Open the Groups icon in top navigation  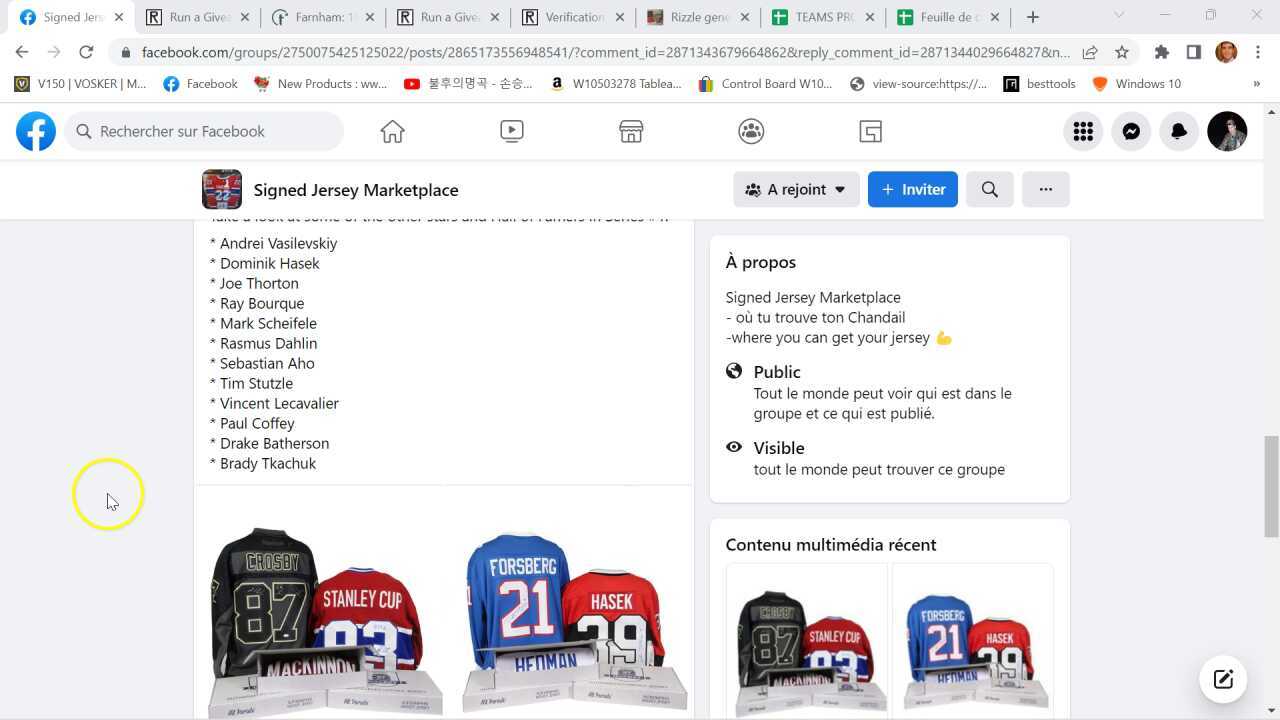pos(751,131)
